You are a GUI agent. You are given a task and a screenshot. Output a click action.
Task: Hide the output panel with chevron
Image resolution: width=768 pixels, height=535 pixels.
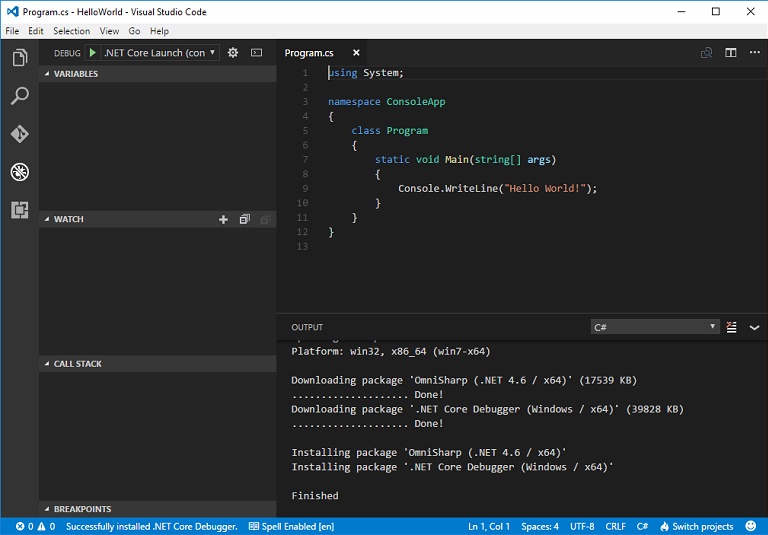click(x=754, y=327)
